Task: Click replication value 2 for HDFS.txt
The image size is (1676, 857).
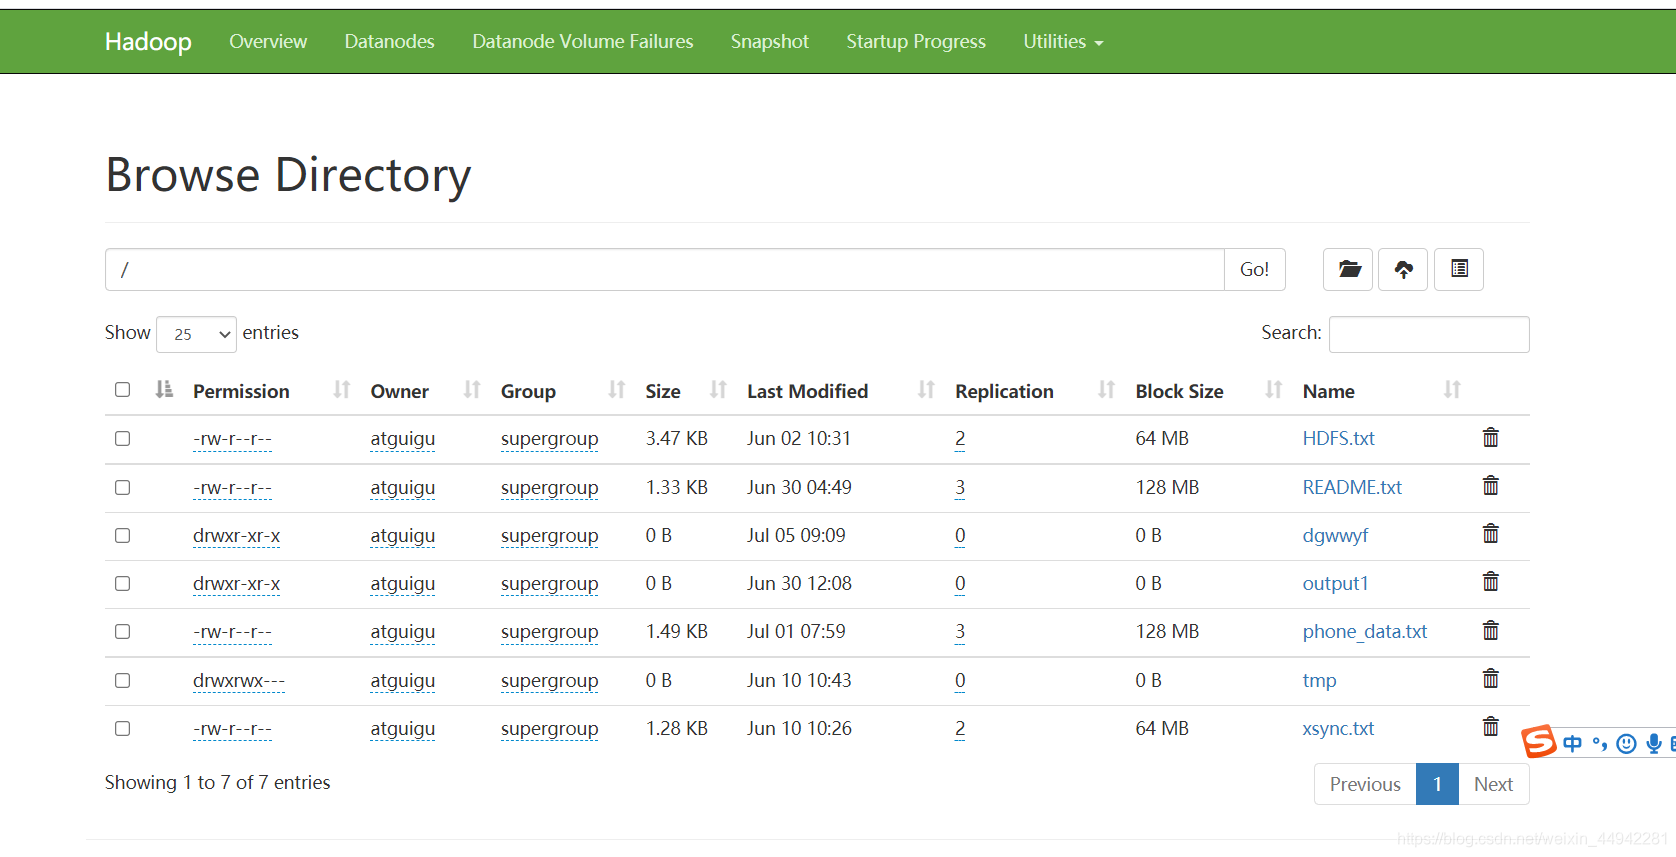Action: 960,439
